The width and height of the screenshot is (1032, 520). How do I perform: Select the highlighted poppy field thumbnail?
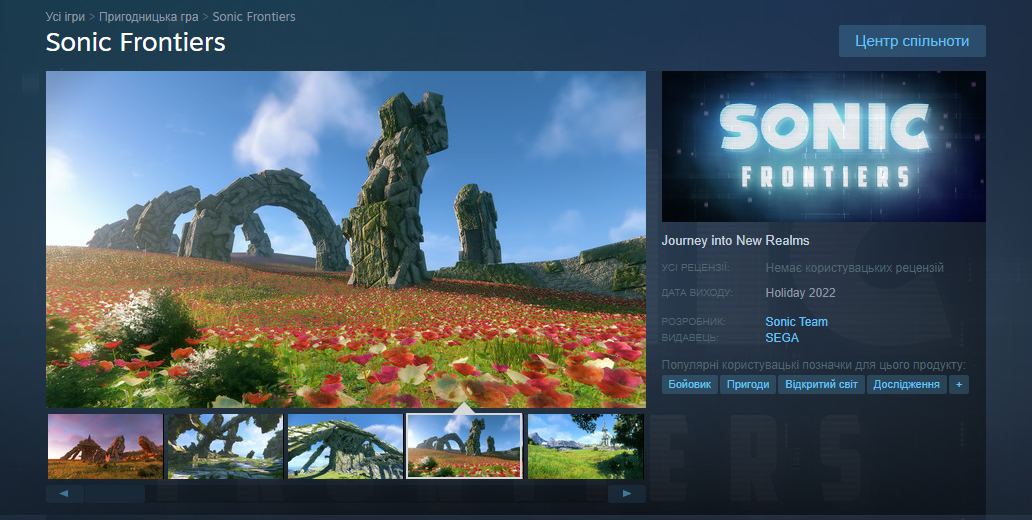pos(465,446)
